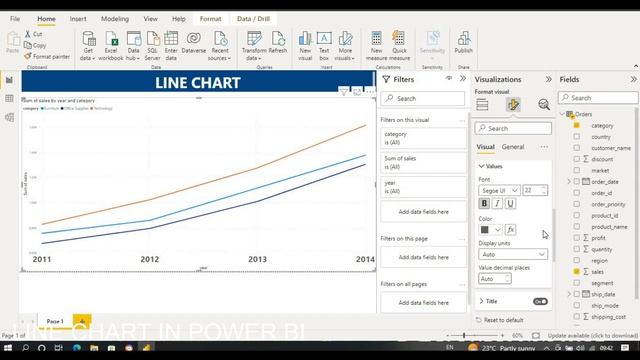The width and height of the screenshot is (640, 360).
Task: Insert a Text box
Action: [x=324, y=46]
